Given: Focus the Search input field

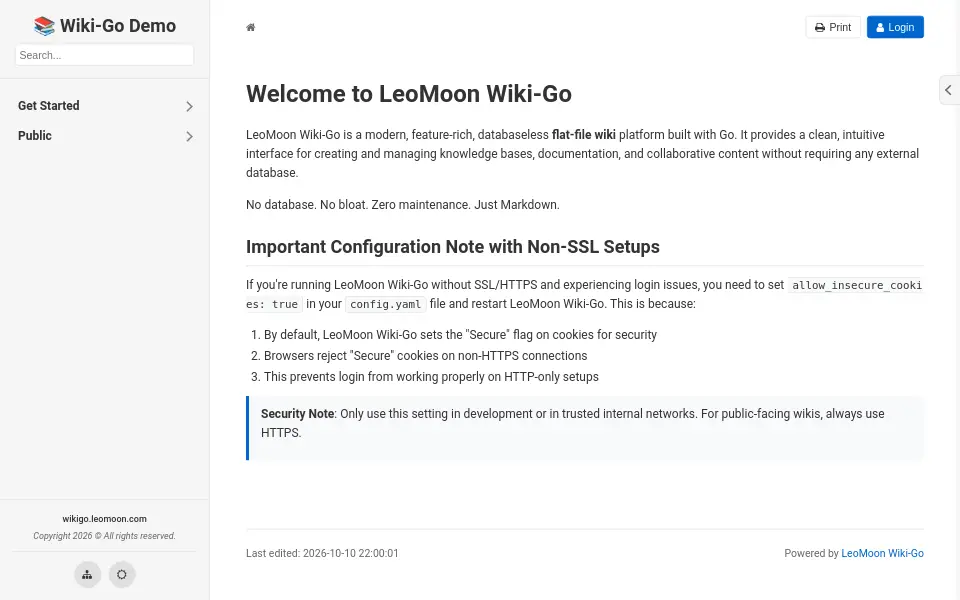Looking at the screenshot, I should 105,55.
